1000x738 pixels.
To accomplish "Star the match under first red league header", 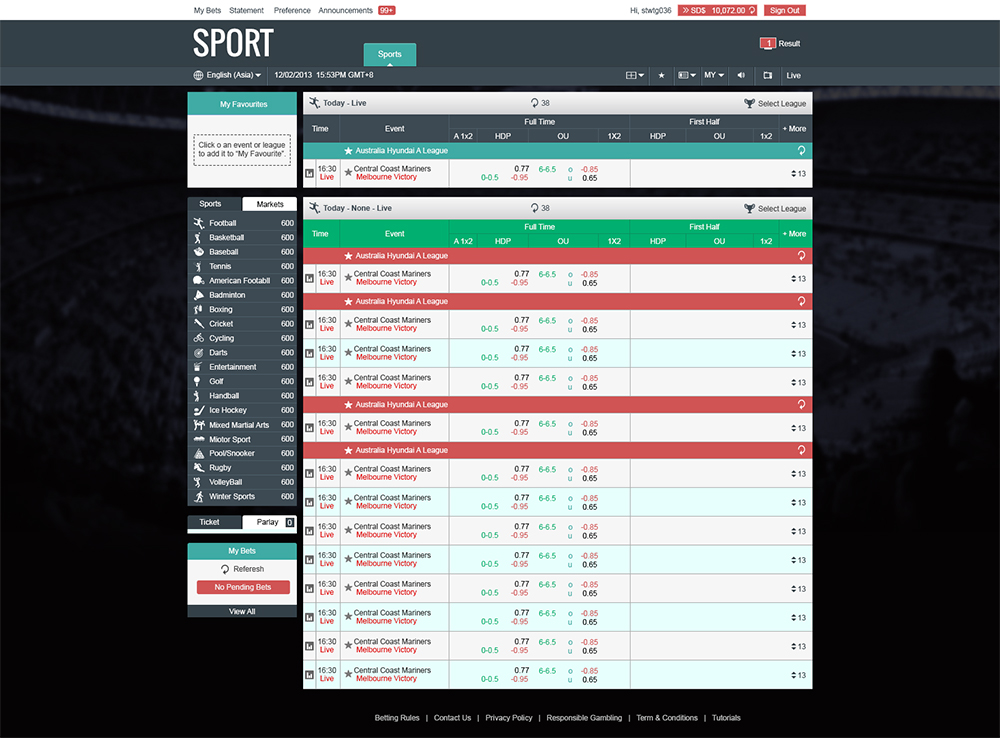I will (348, 277).
